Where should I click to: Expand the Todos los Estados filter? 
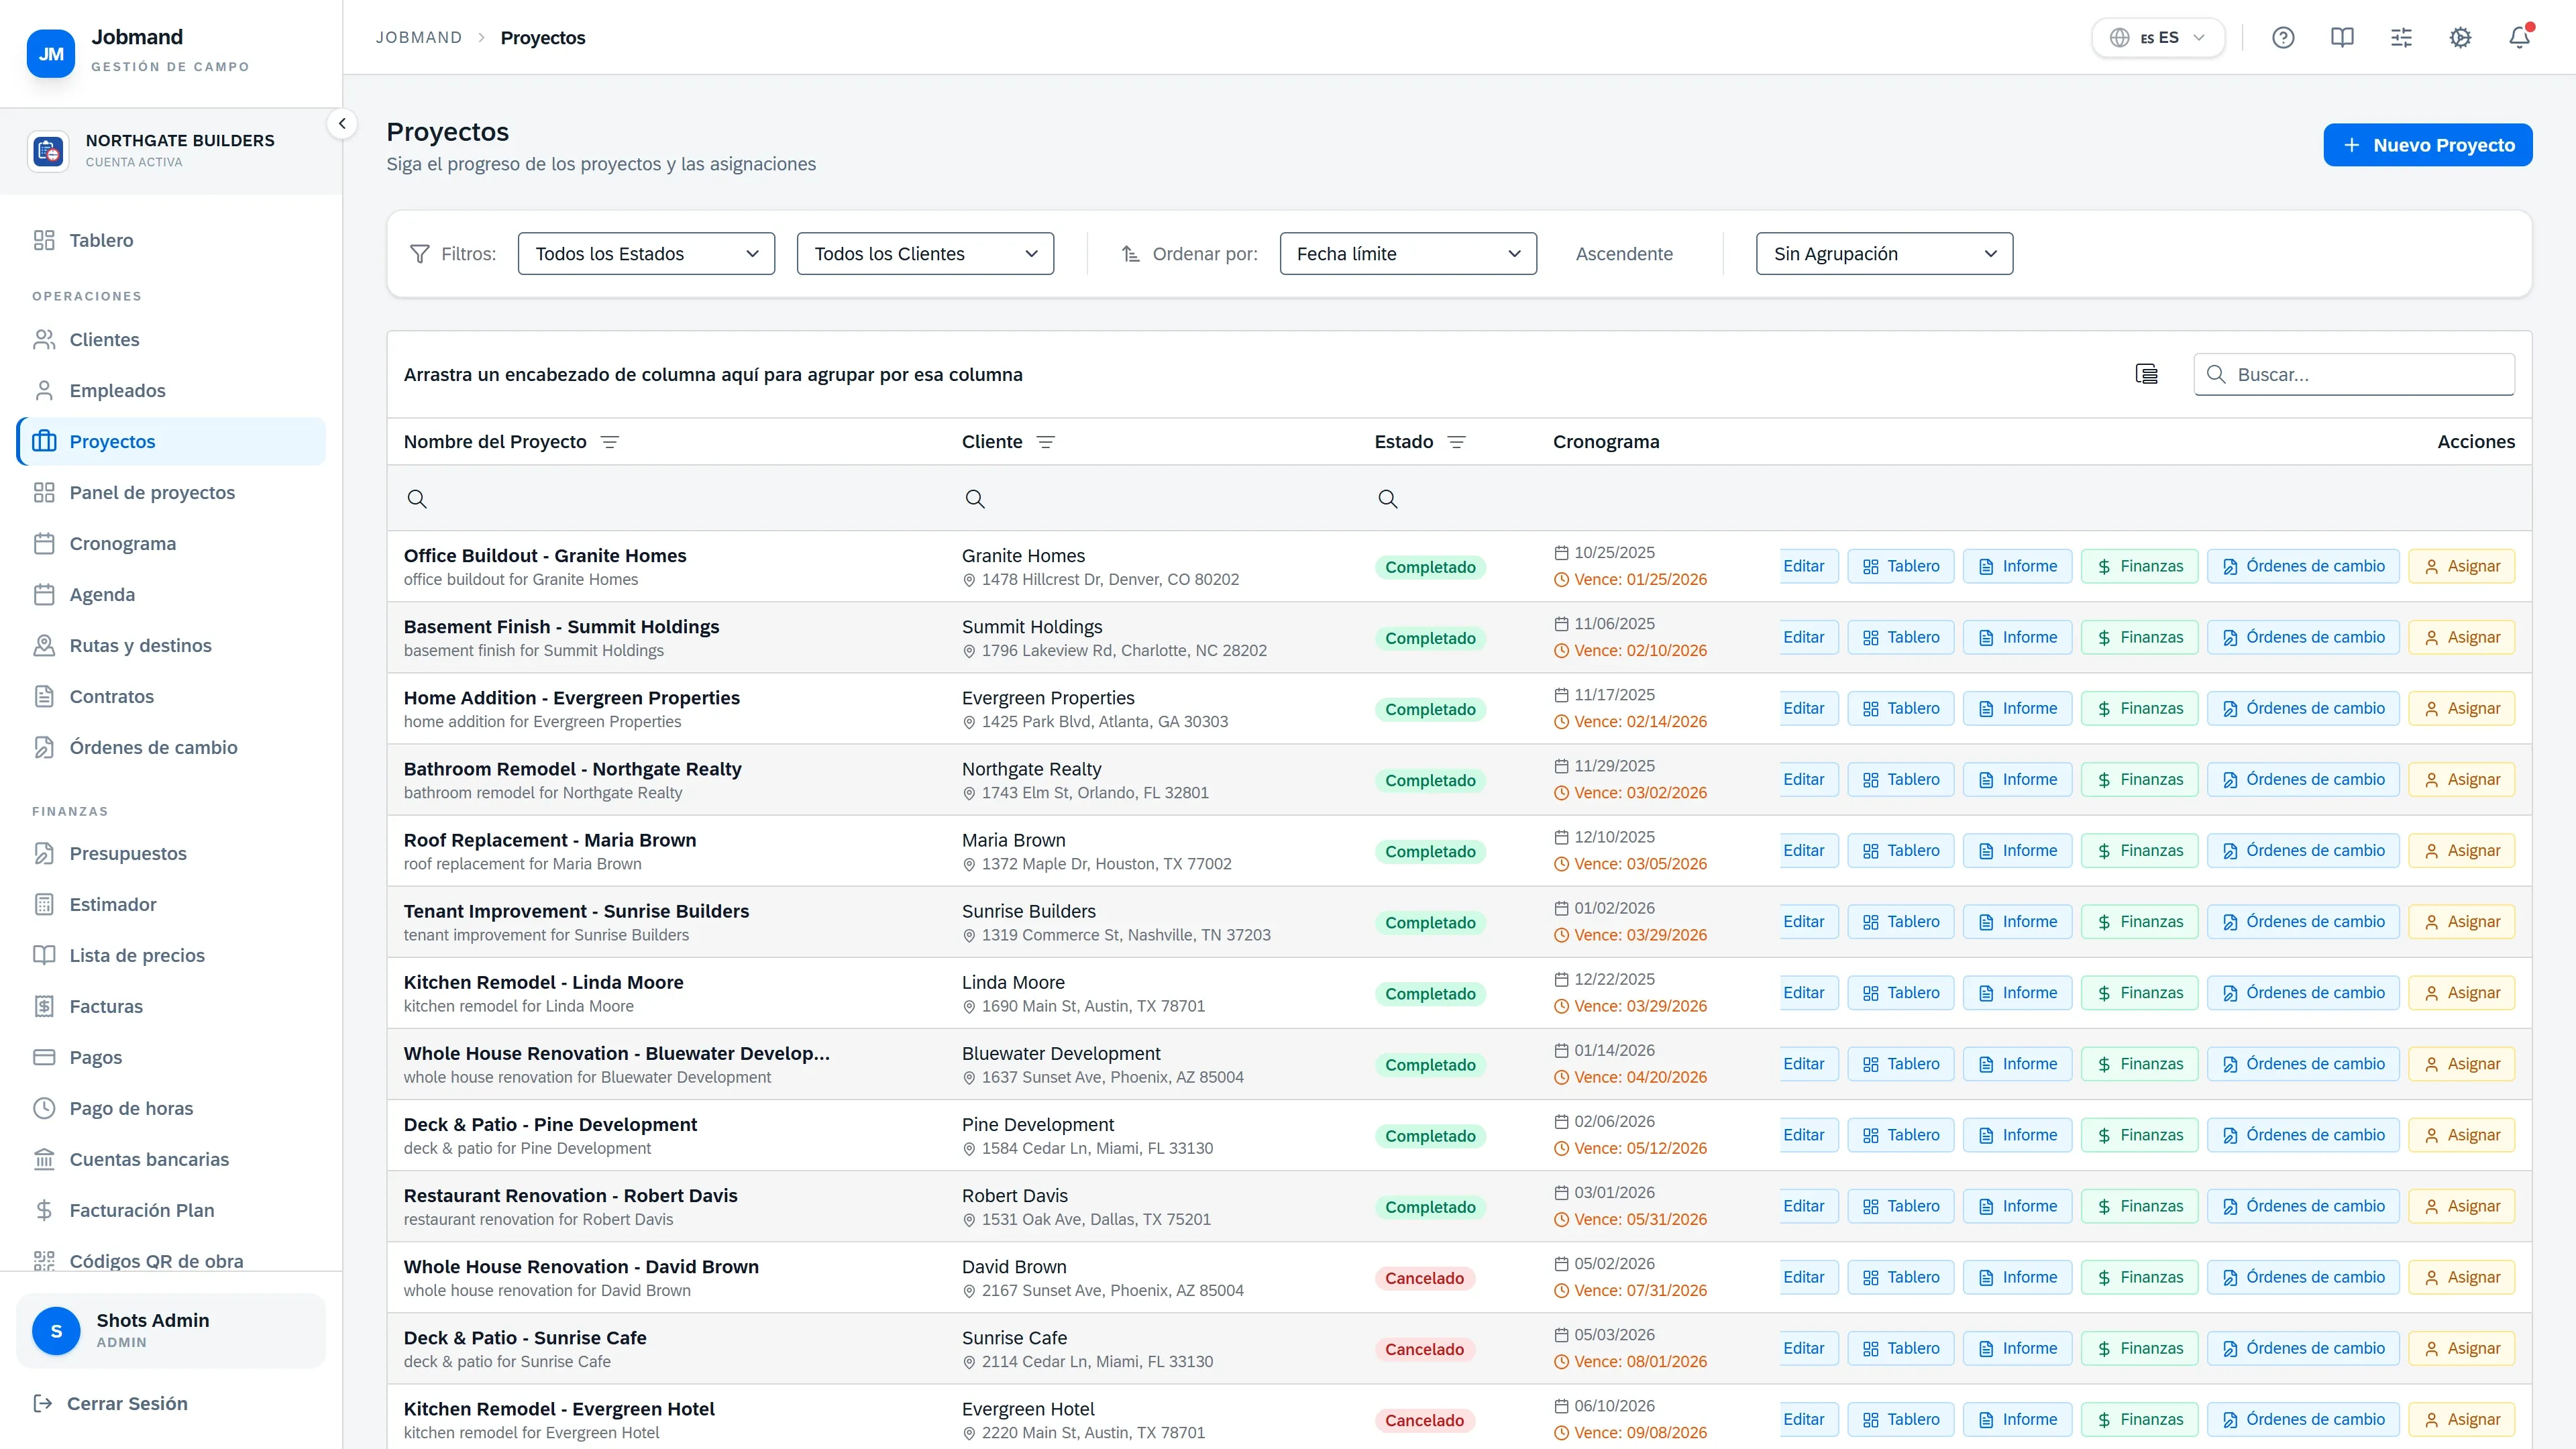(x=646, y=254)
